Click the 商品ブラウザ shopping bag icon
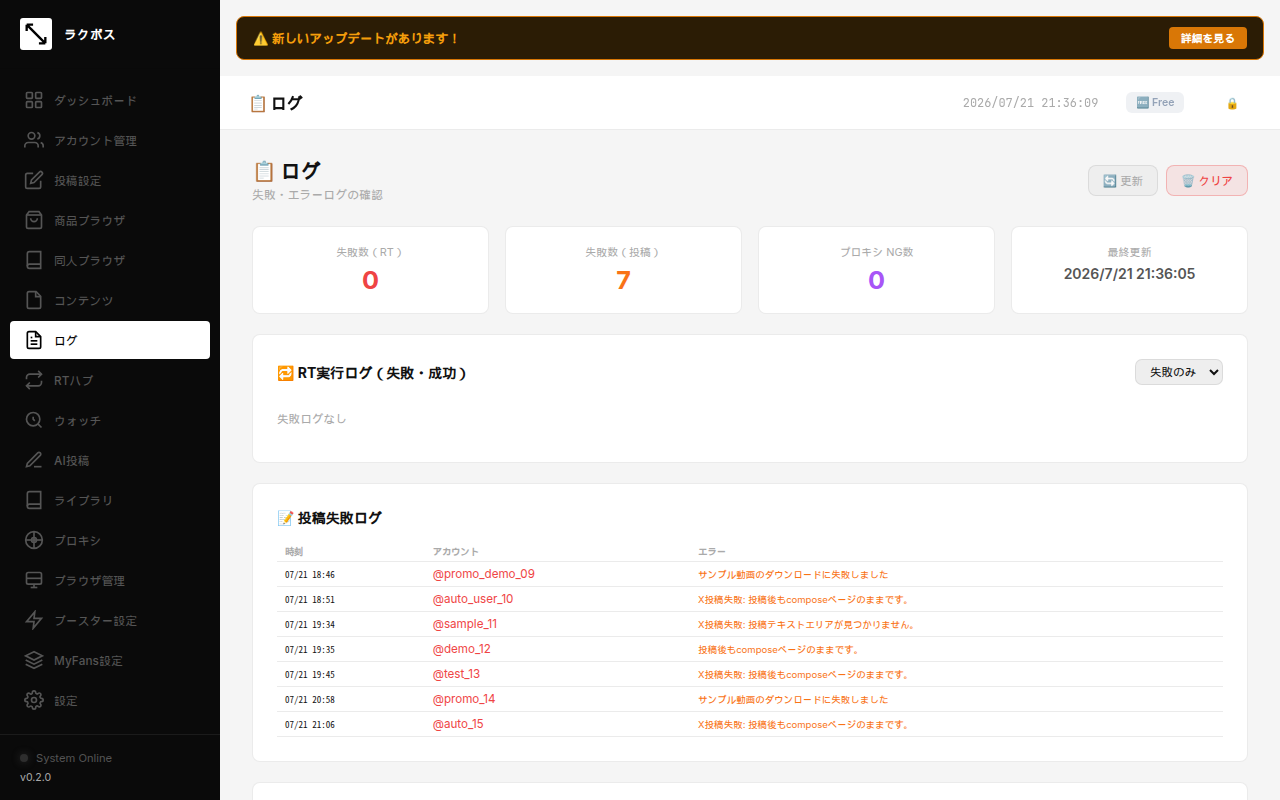Viewport: 1280px width, 800px height. (x=34, y=220)
